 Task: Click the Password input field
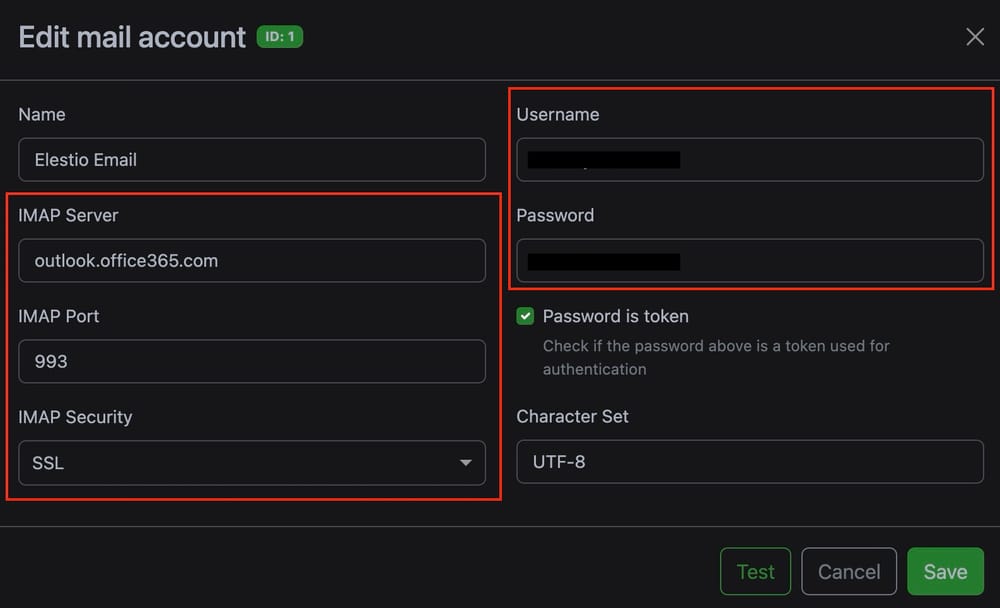(750, 261)
